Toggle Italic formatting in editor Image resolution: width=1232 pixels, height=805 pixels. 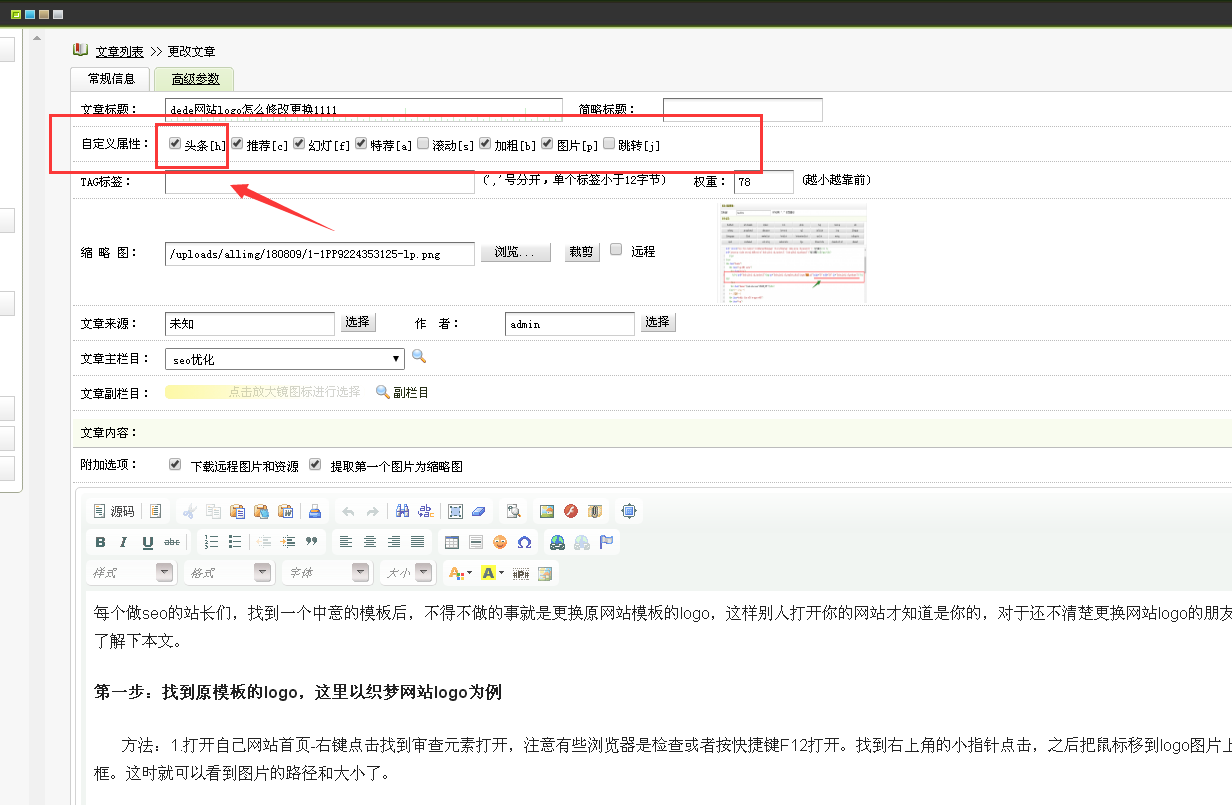[124, 542]
